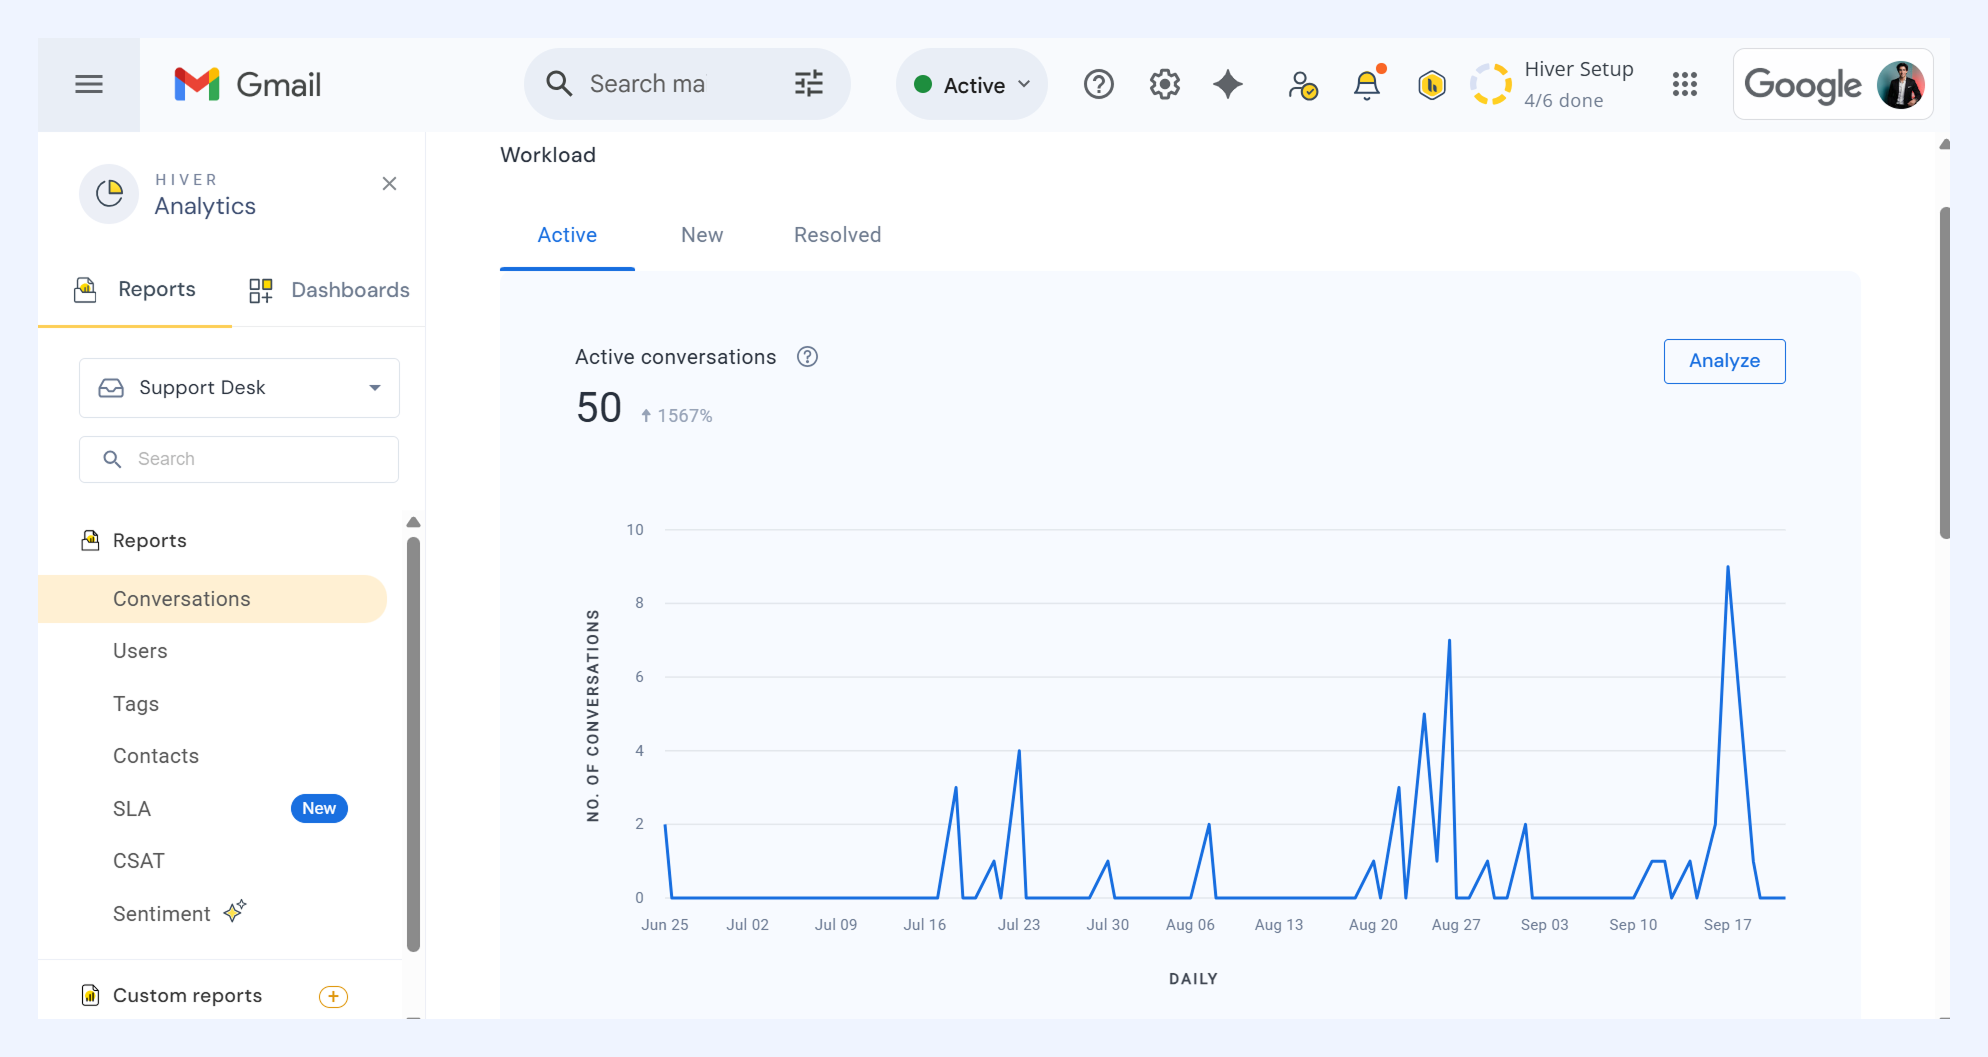The height and width of the screenshot is (1057, 1988).
Task: Click the Hiver hexagon badge icon
Action: [1432, 85]
